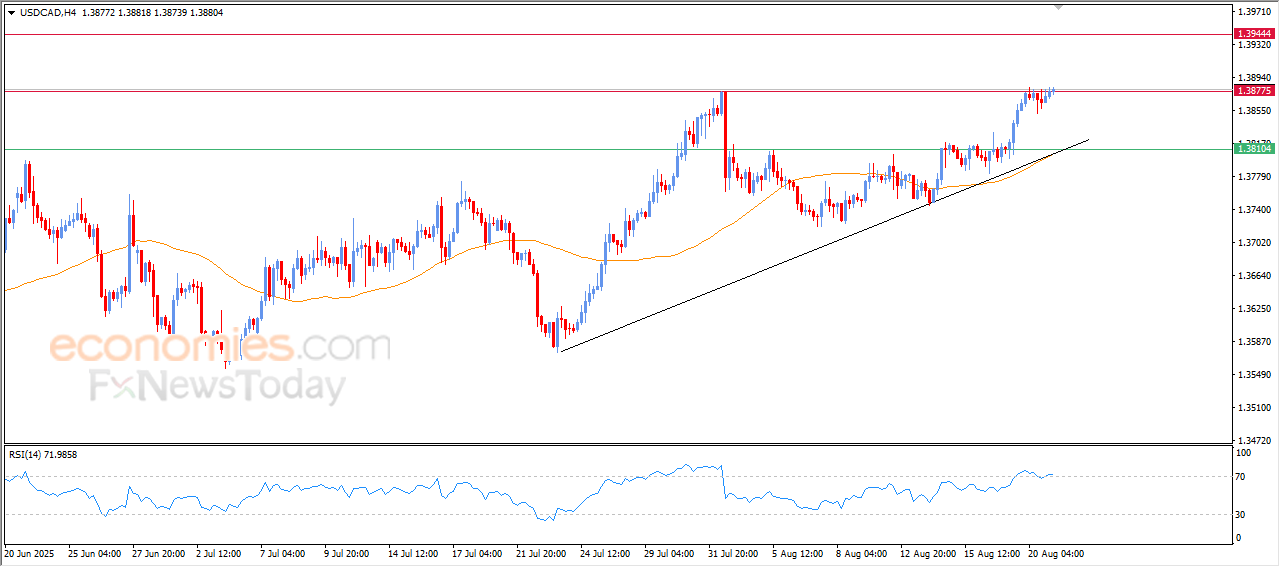Click the 1.38940 price axis label
The image size is (1280, 567).
pos(1254,78)
